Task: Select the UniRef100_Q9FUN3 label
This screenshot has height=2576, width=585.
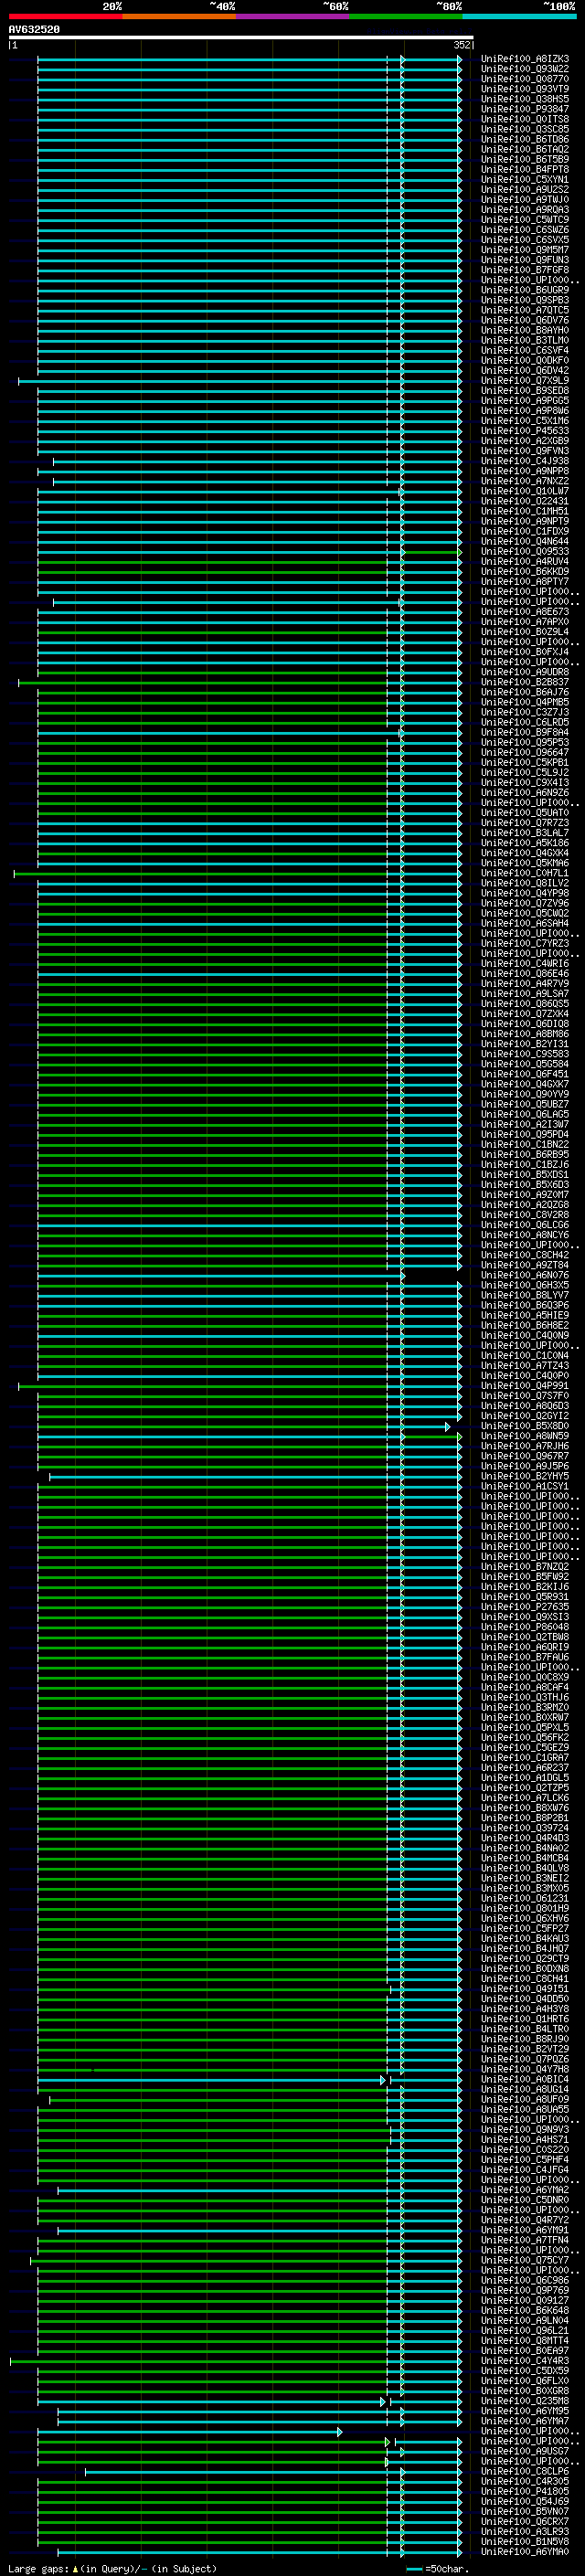Action: pyautogui.click(x=525, y=260)
